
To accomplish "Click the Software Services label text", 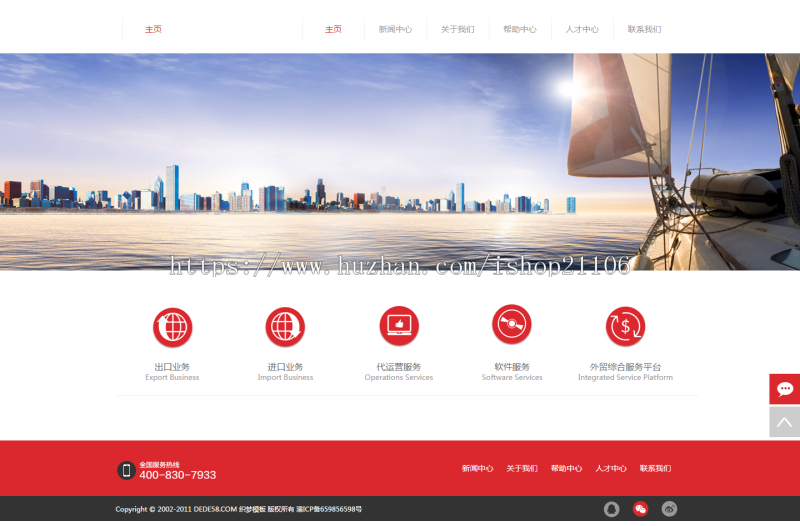I will coord(512,378).
